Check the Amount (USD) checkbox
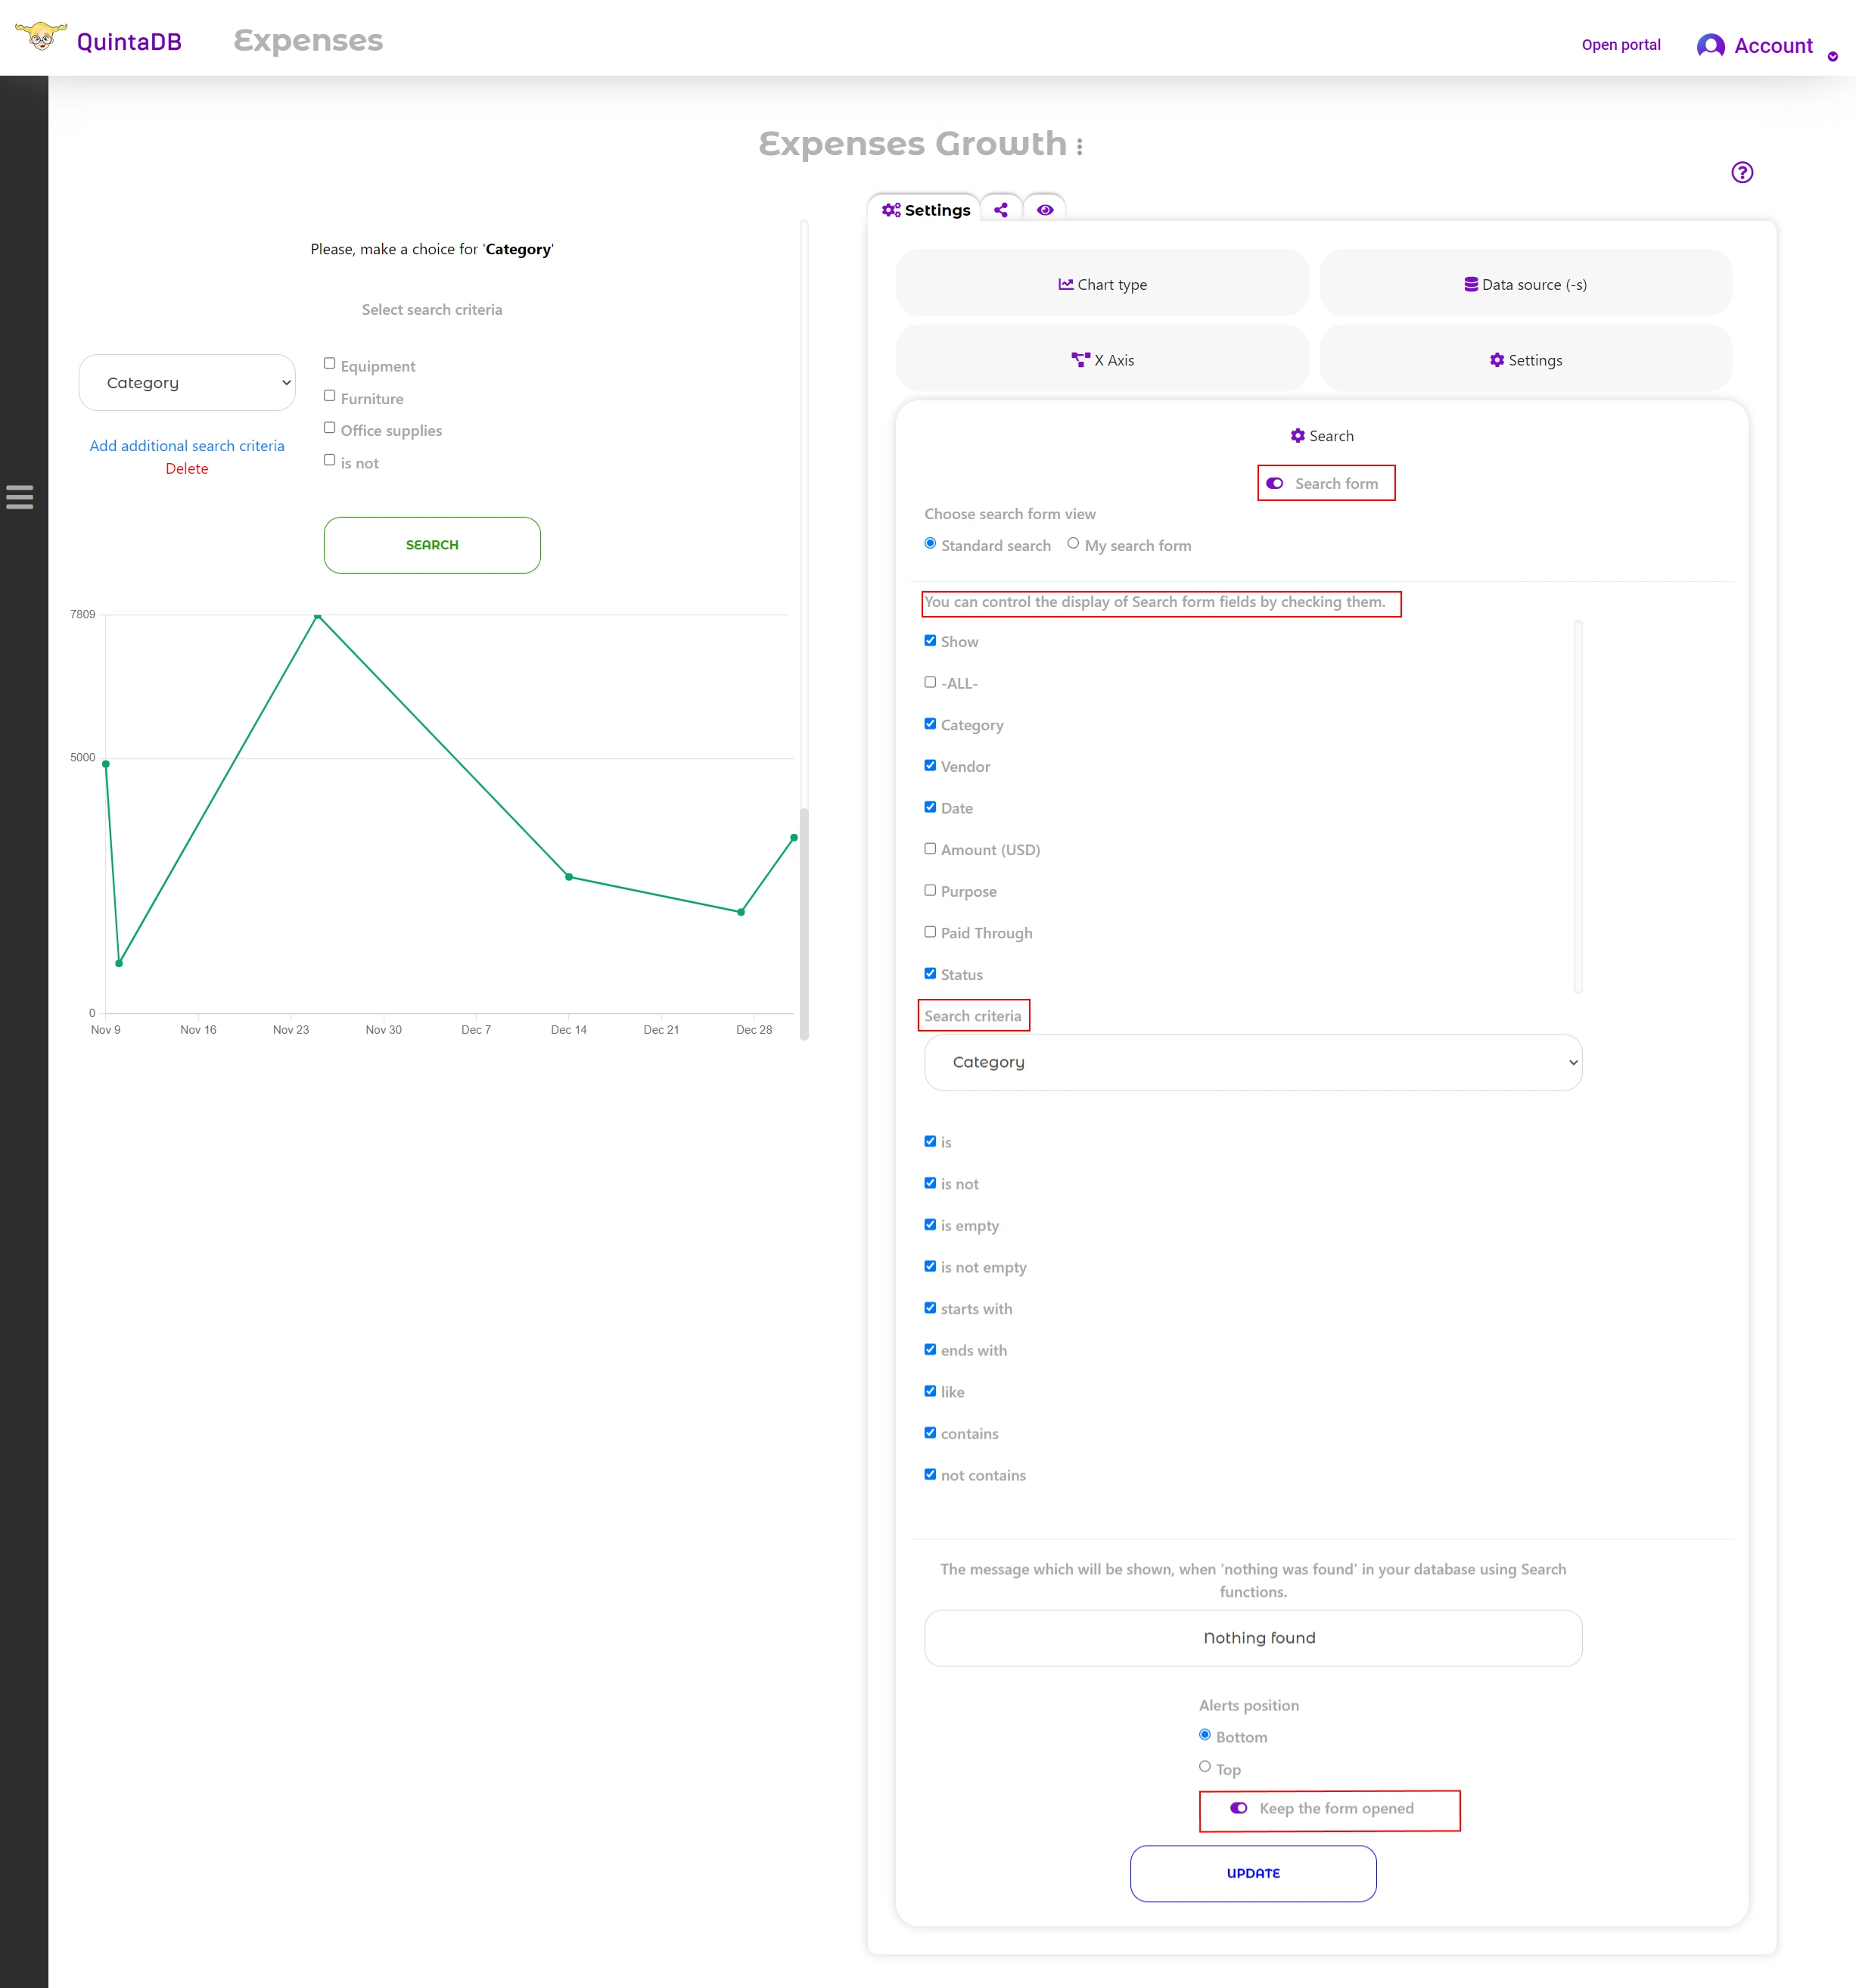 point(930,849)
